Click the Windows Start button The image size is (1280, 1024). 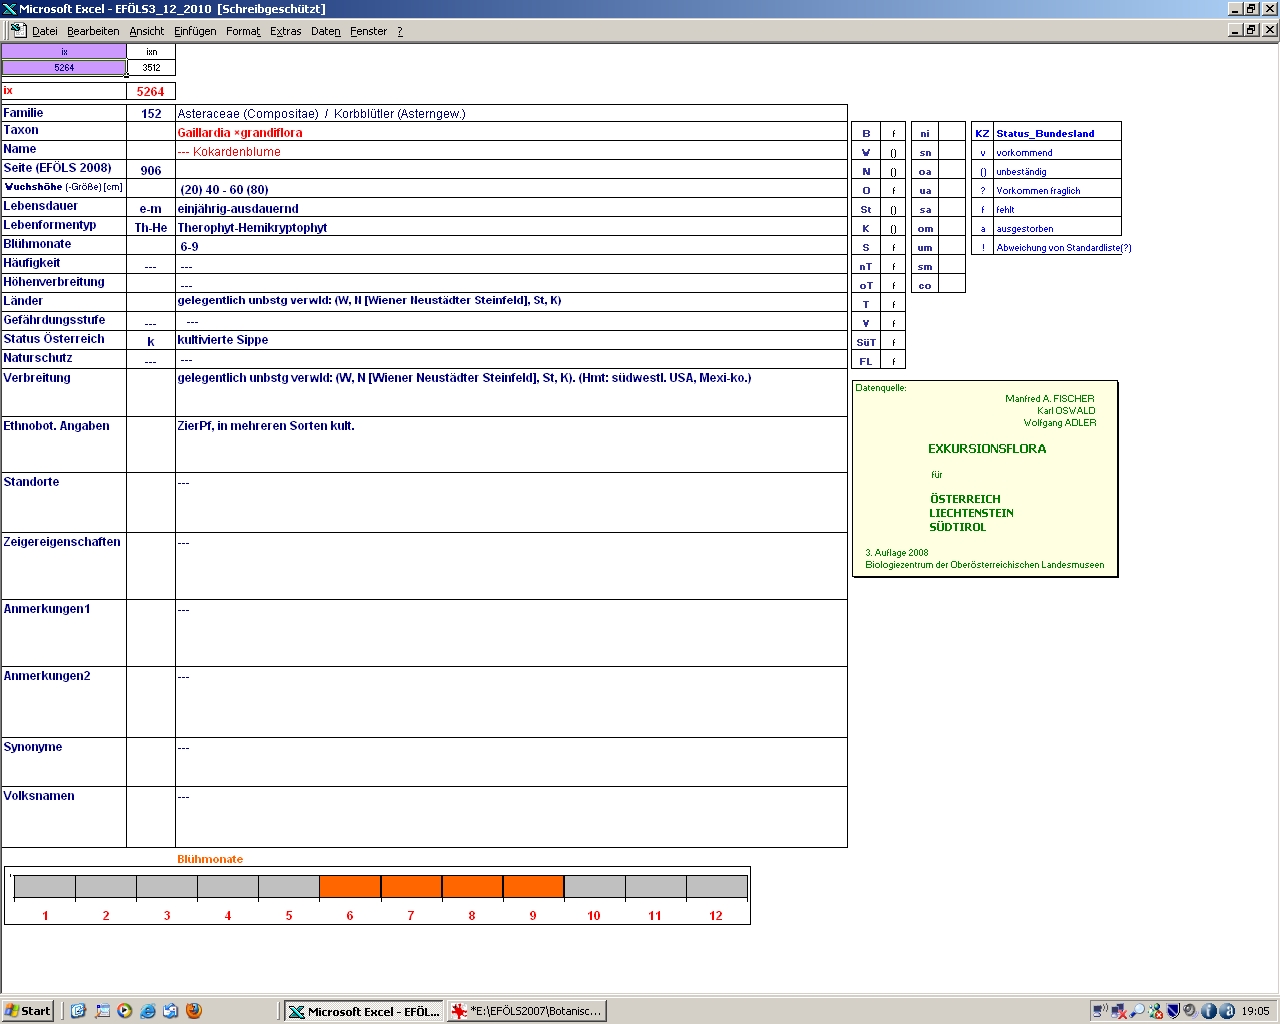pos(28,1011)
